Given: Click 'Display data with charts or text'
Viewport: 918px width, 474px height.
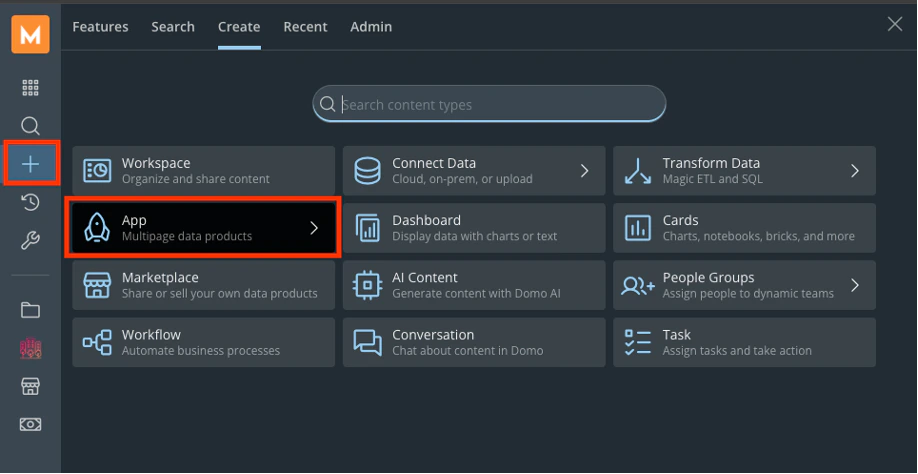Looking at the screenshot, I should (475, 236).
